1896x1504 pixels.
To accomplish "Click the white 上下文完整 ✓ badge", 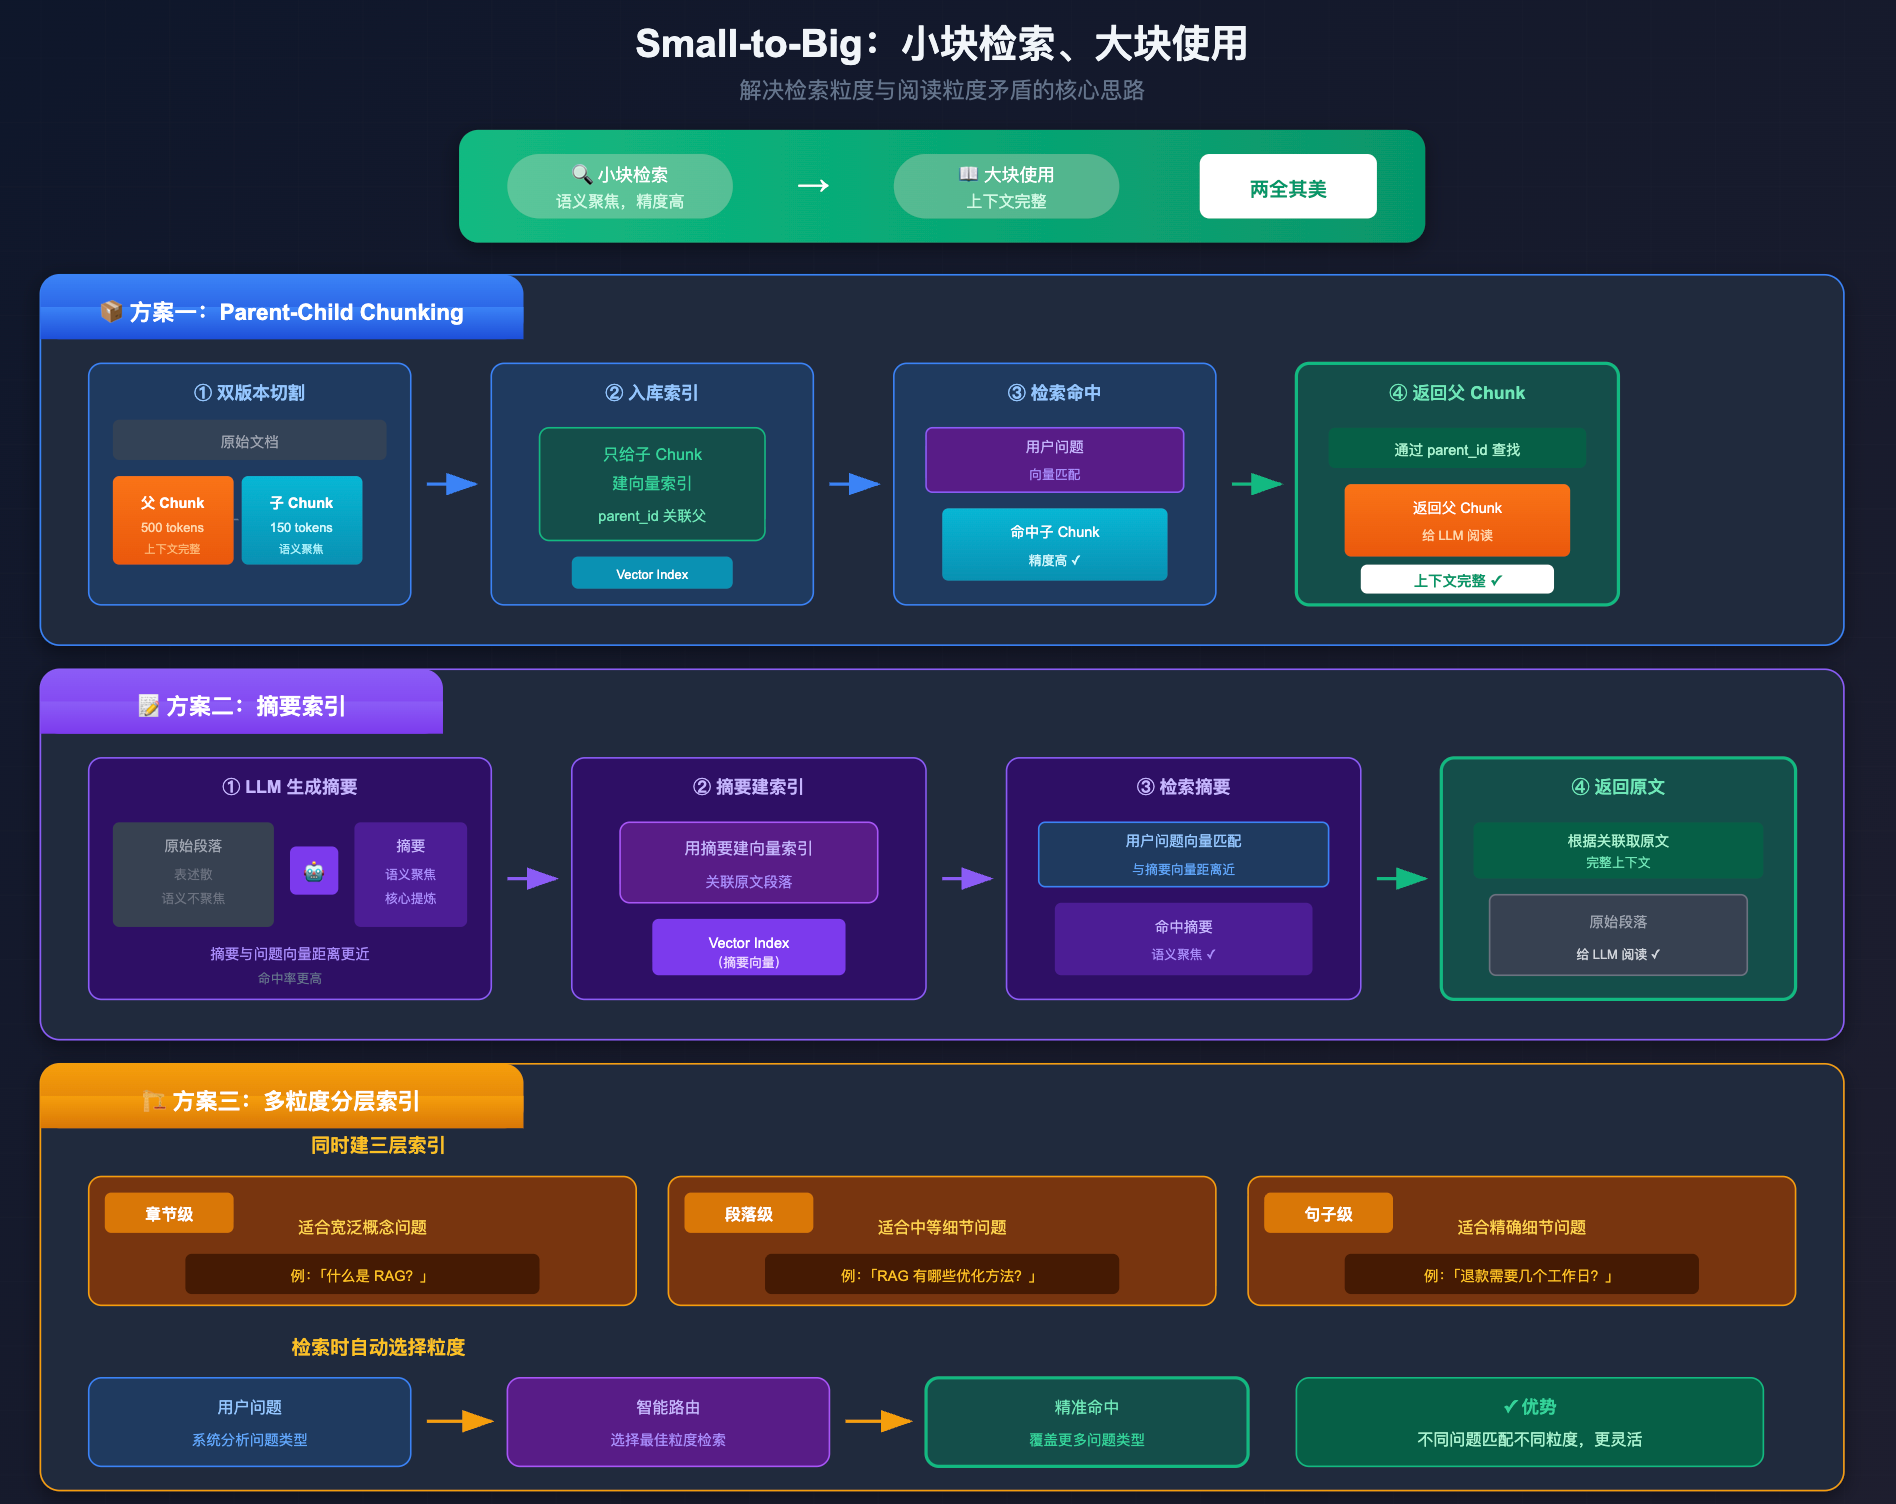I will click(x=1456, y=580).
